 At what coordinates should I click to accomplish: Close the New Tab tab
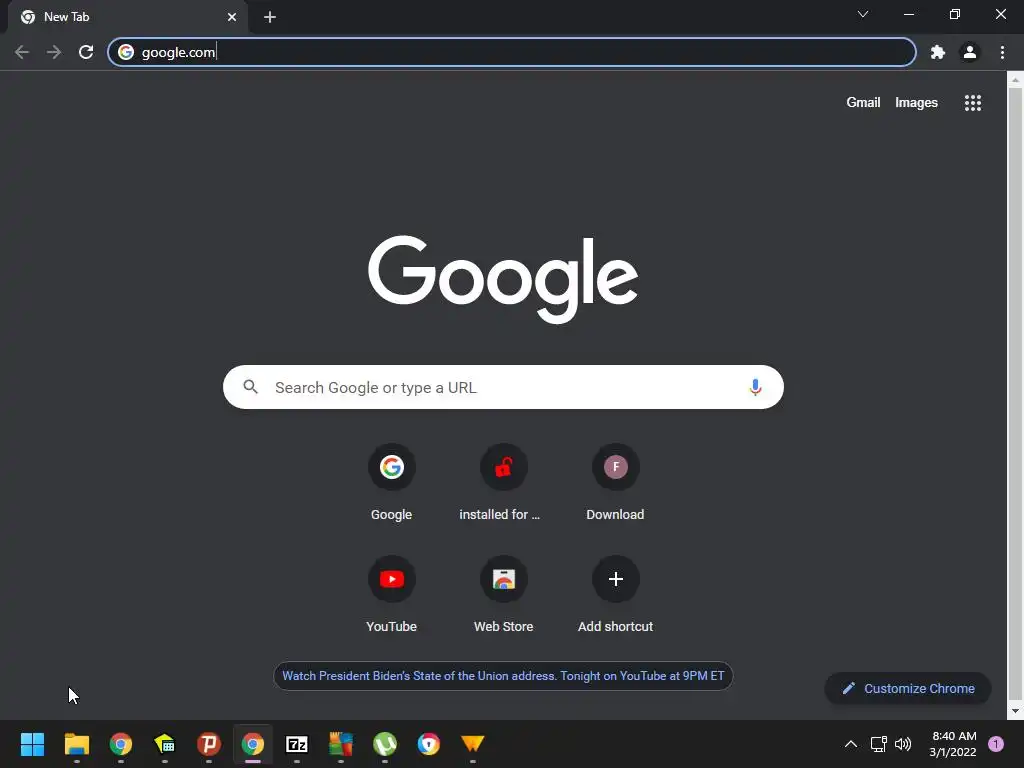(232, 17)
